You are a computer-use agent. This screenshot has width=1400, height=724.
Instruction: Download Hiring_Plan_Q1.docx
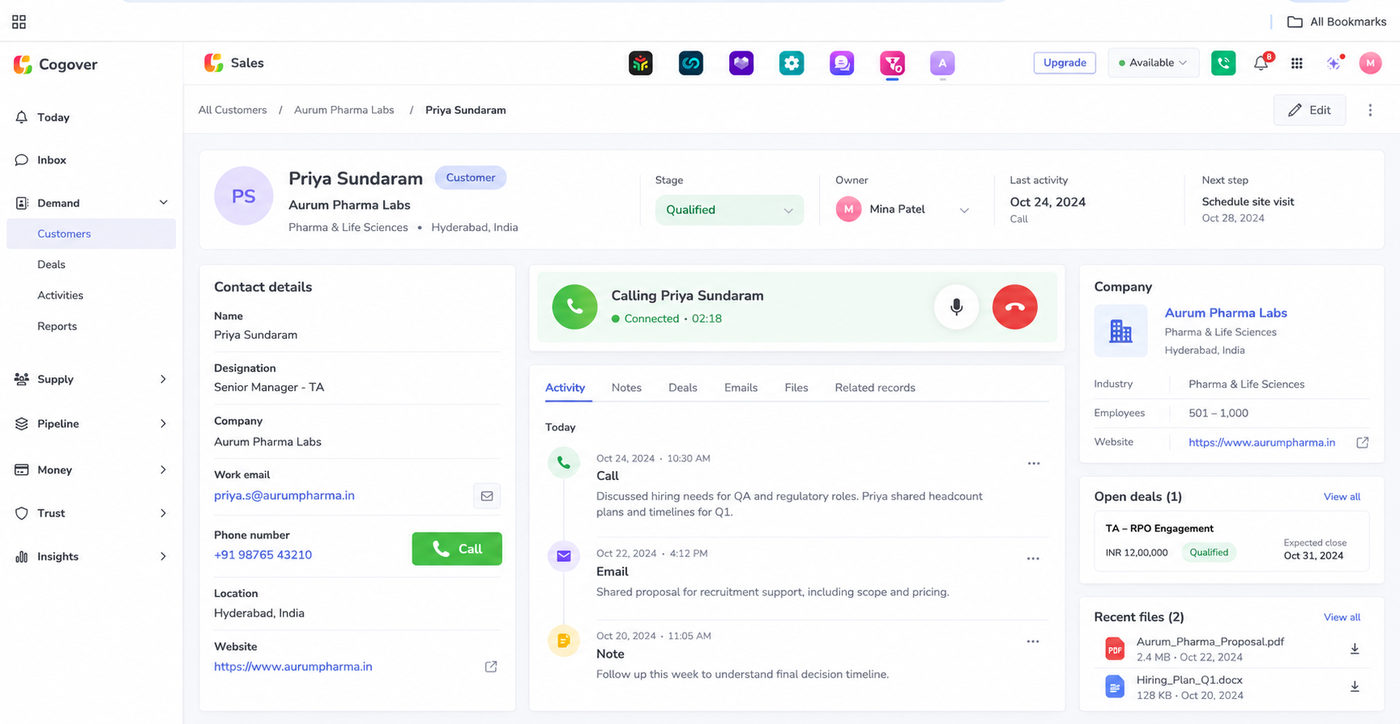point(1355,687)
